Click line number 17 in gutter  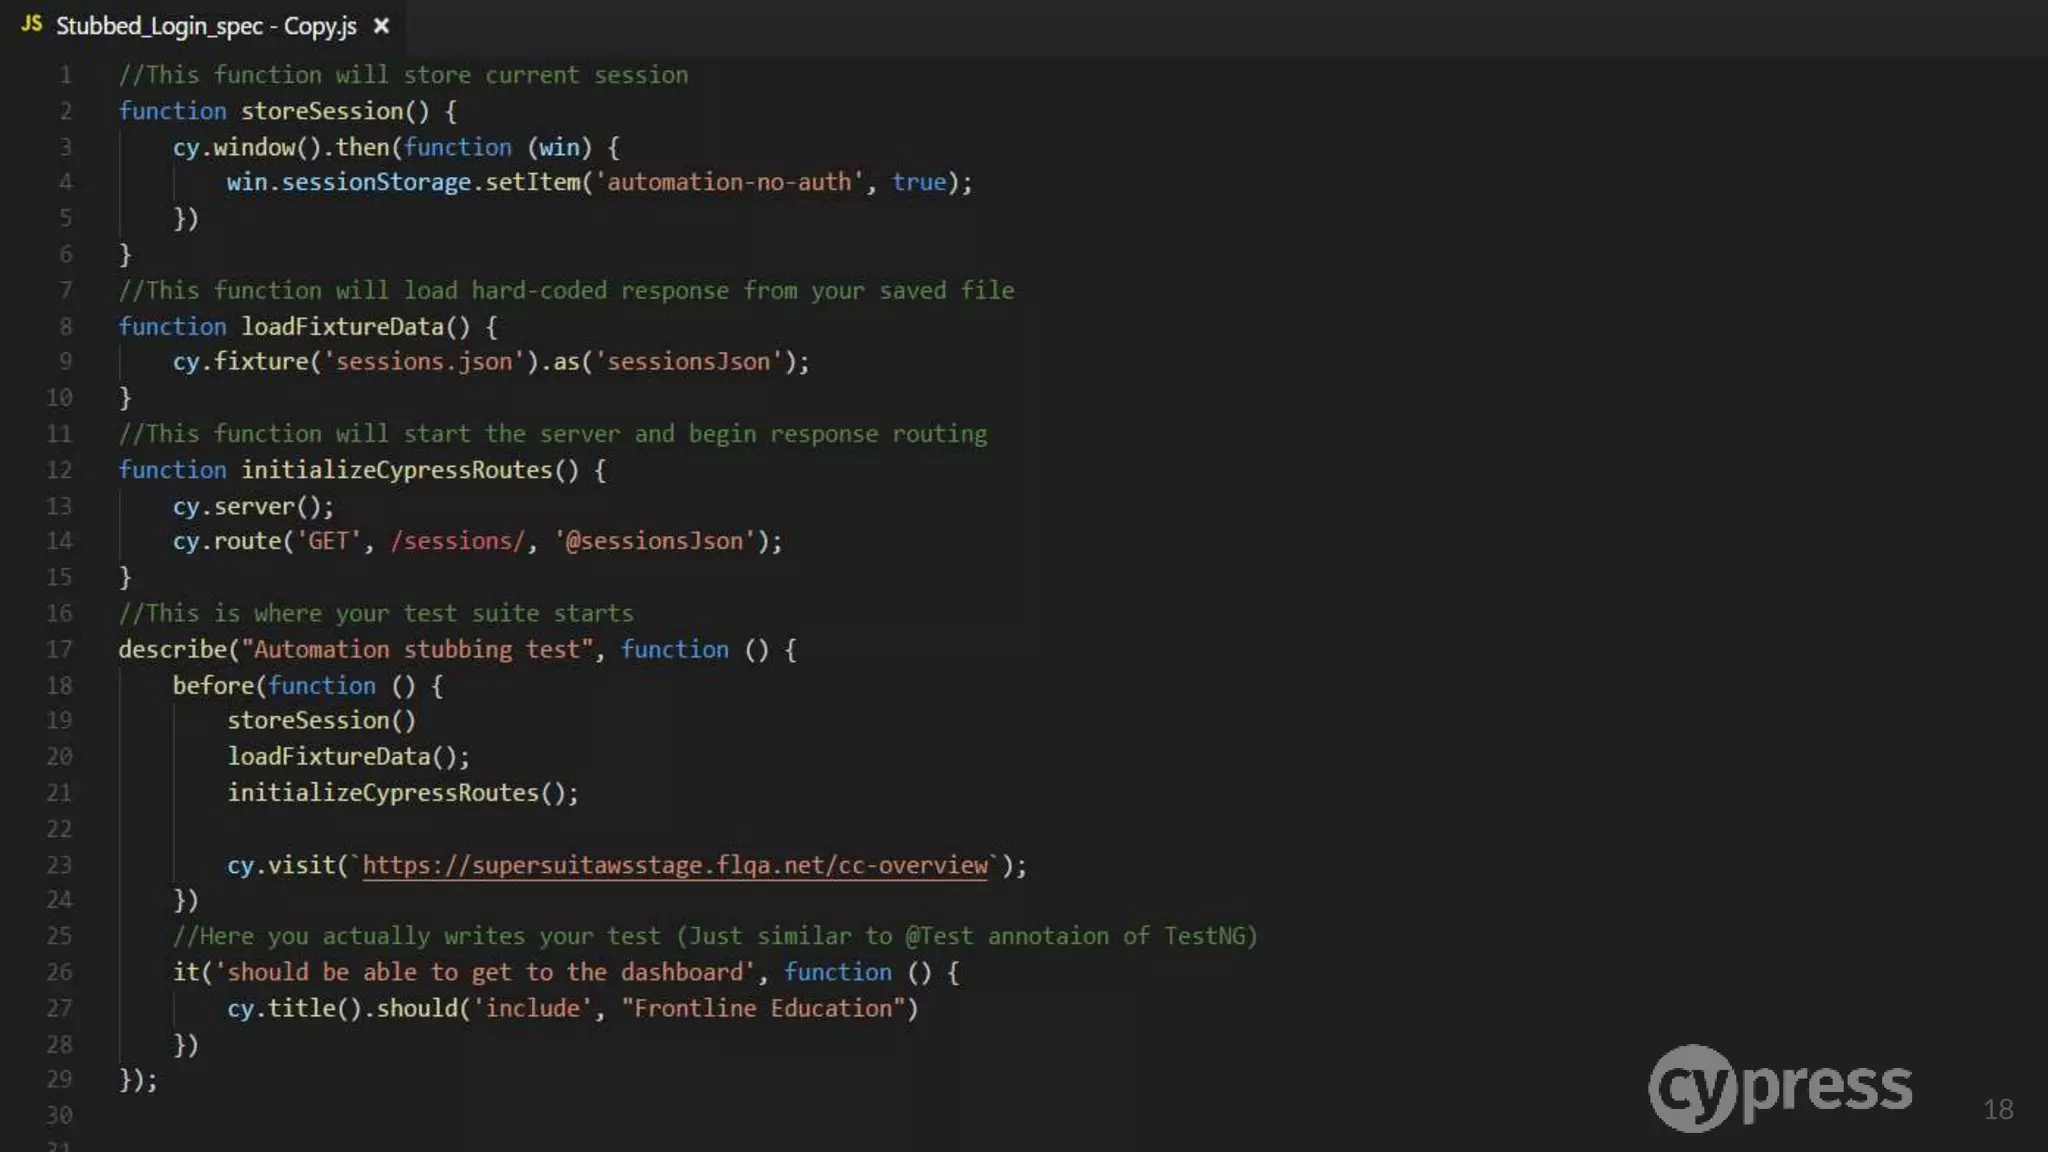[59, 650]
